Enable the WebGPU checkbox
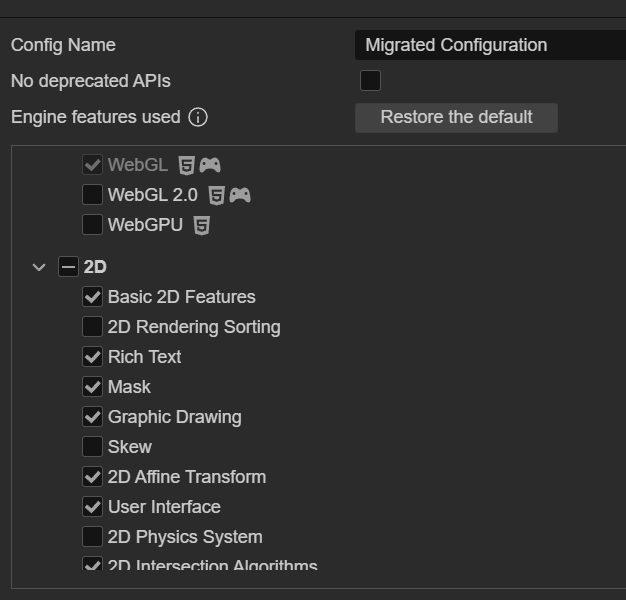626x600 pixels. tap(92, 225)
